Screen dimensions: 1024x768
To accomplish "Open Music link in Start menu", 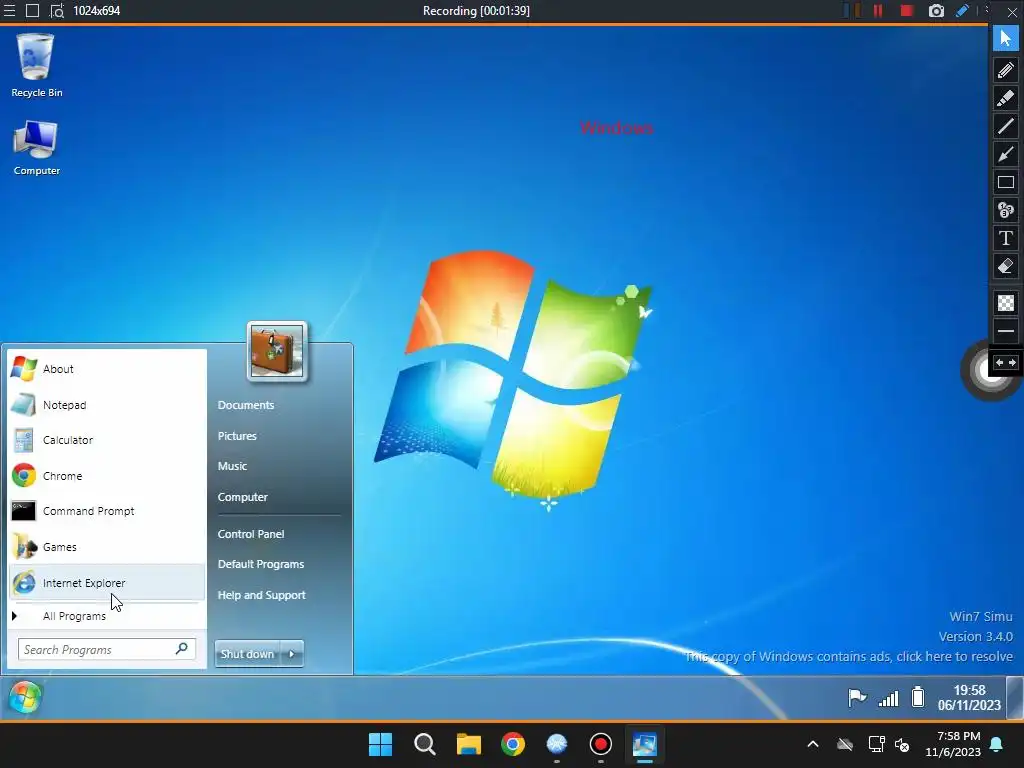I will click(x=232, y=466).
